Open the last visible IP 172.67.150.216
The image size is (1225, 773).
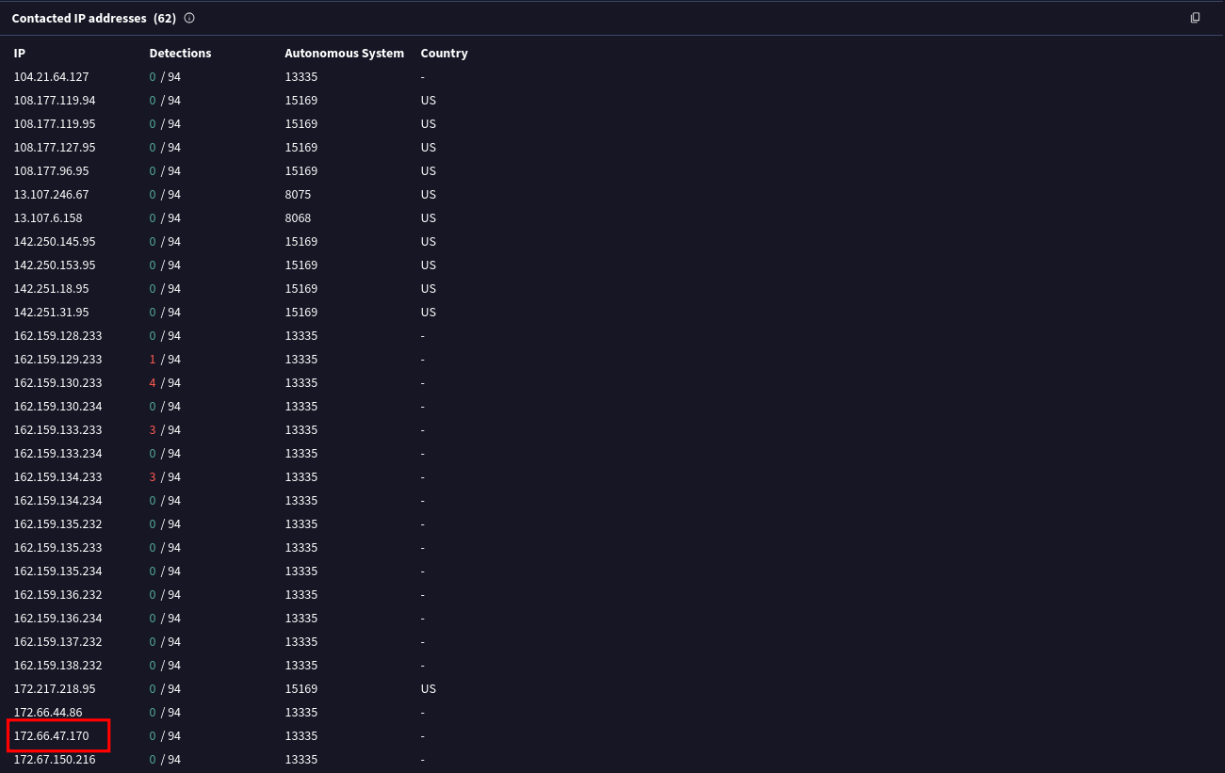(x=54, y=759)
